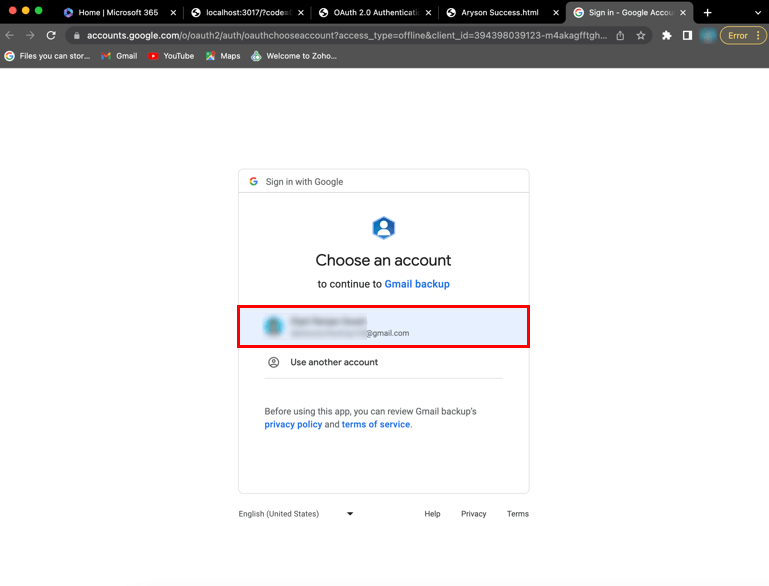Close the Aryson Success.html tab
769x586 pixels.
[x=556, y=13]
